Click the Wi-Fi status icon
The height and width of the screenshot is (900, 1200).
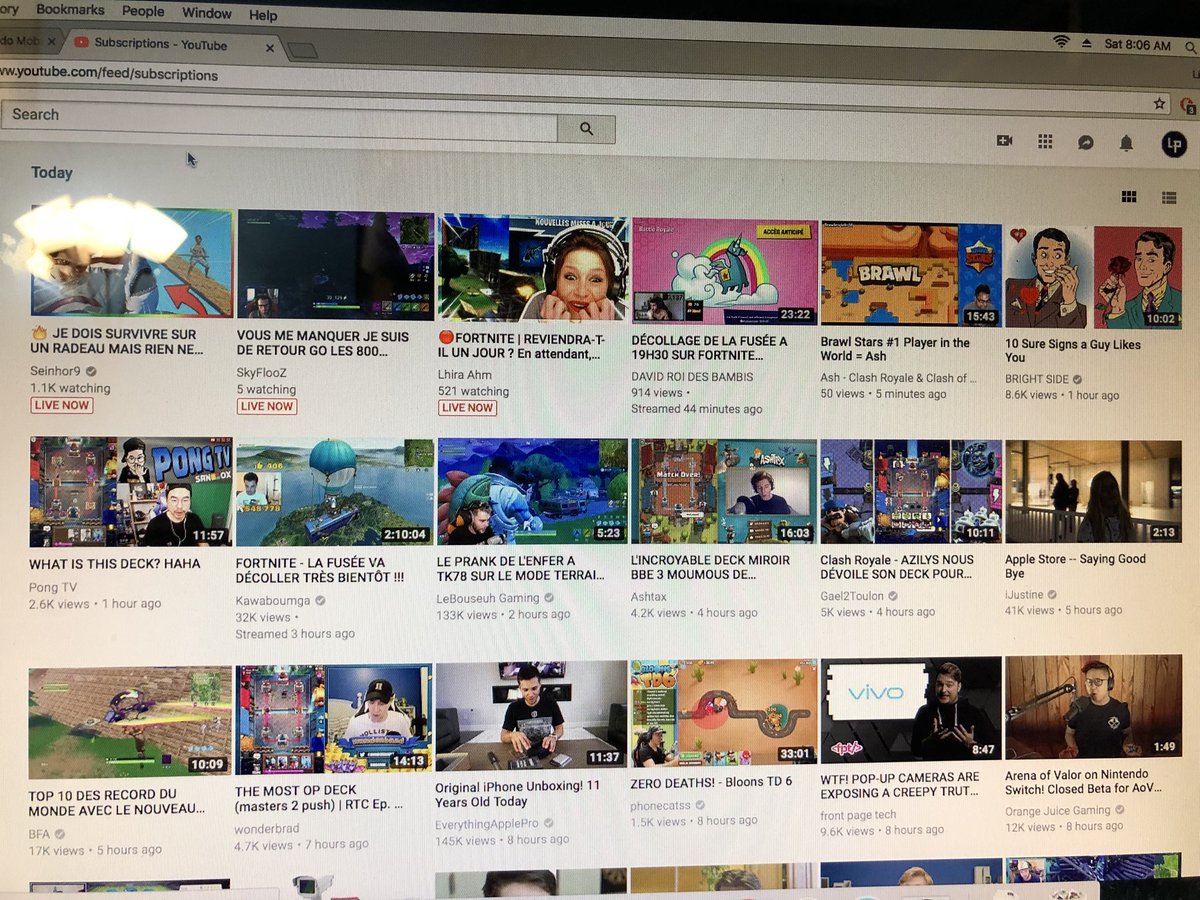pos(1060,43)
